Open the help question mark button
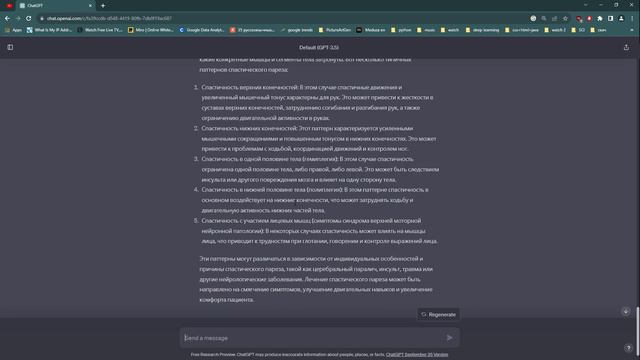 (x=628, y=348)
